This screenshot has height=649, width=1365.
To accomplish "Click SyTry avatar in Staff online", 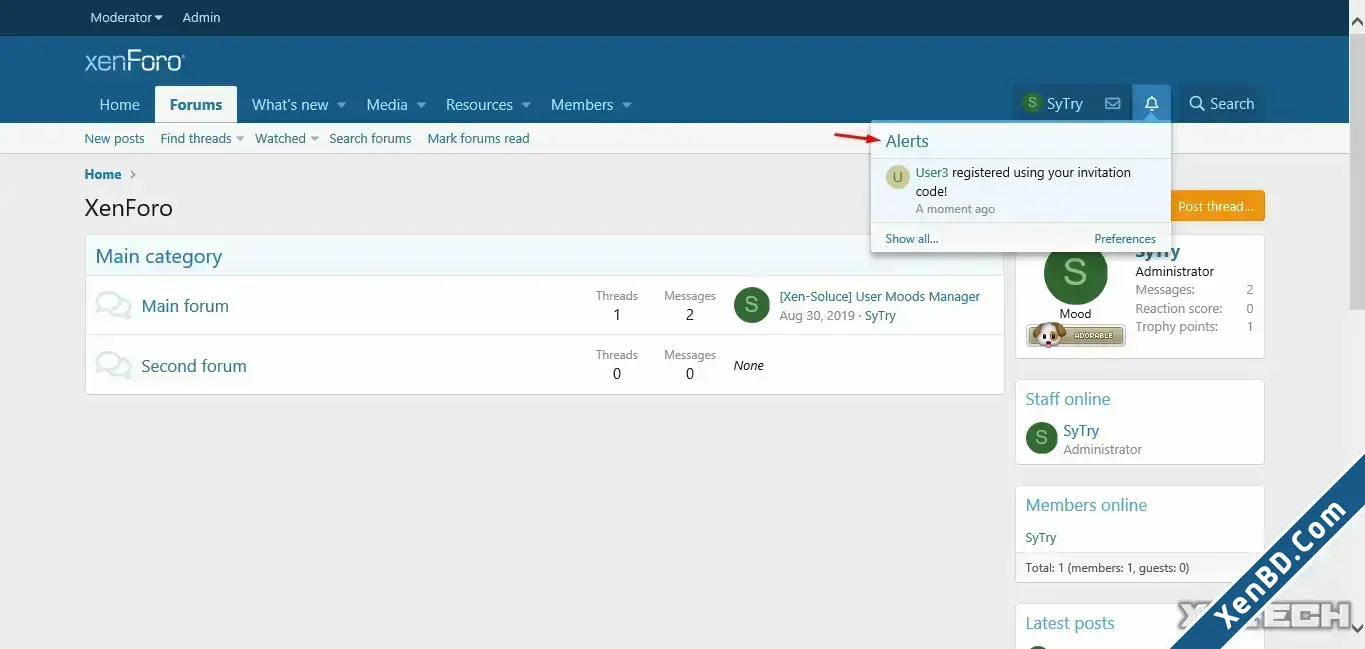I will pos(1041,438).
